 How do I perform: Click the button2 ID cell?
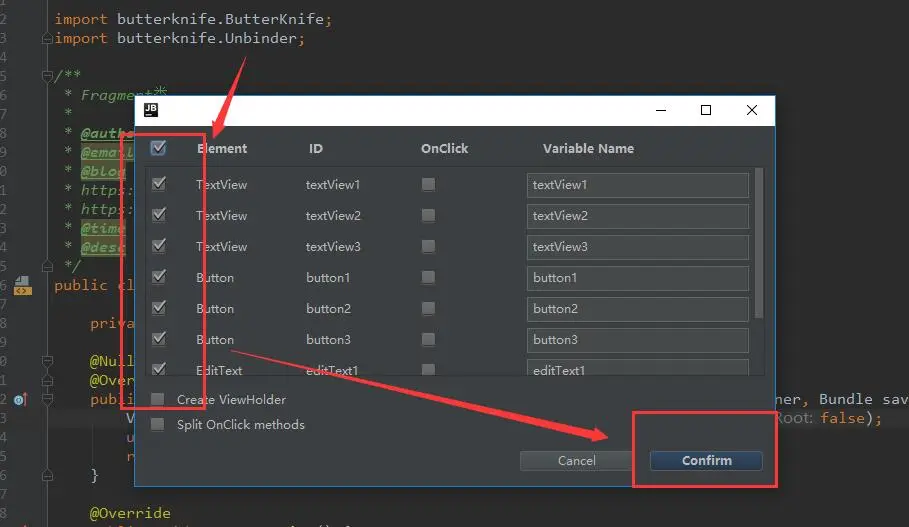[328, 309]
